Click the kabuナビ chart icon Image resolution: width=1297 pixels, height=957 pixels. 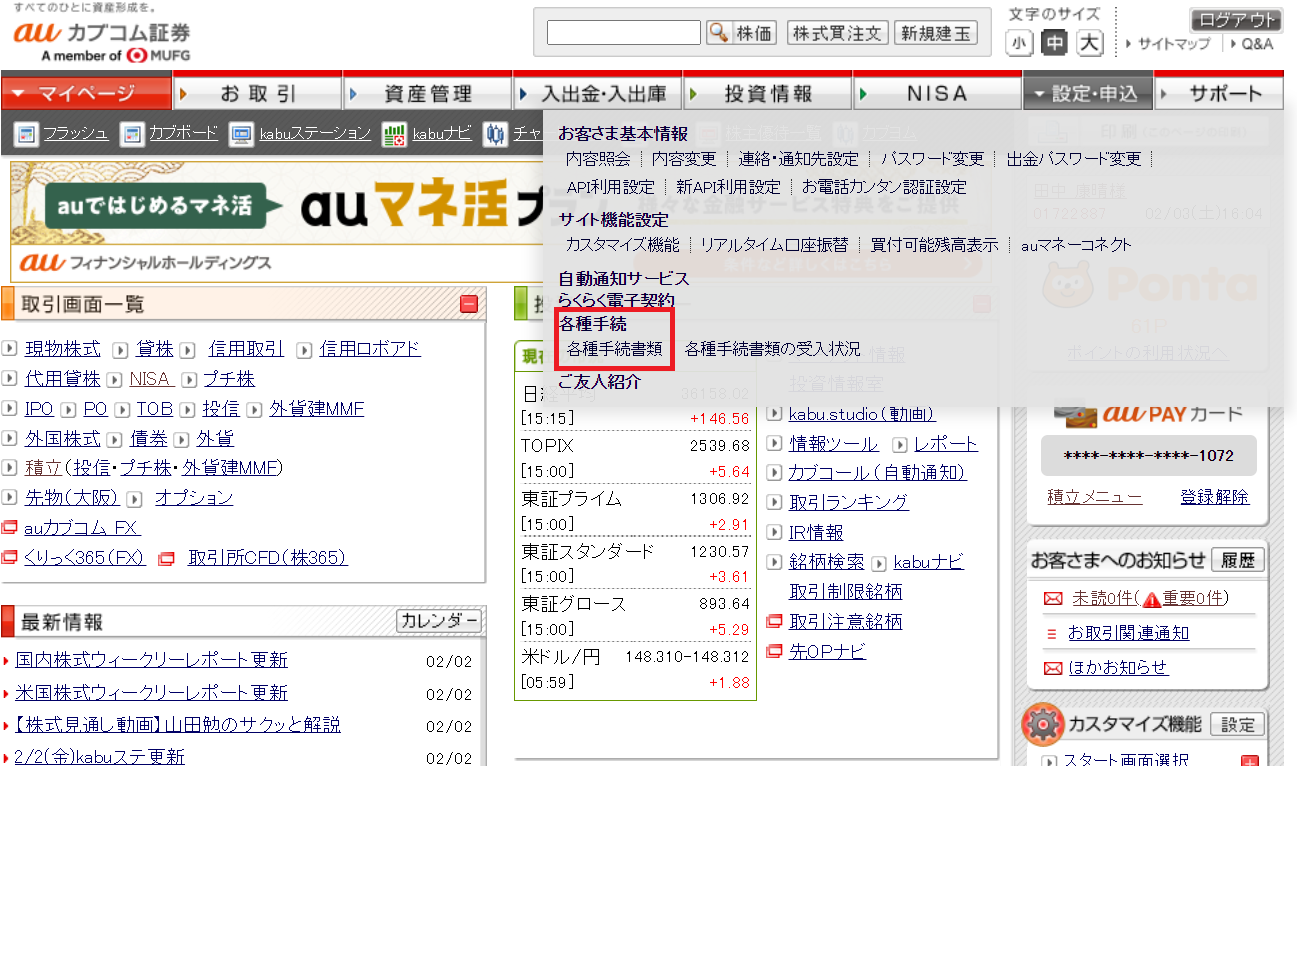tap(395, 134)
